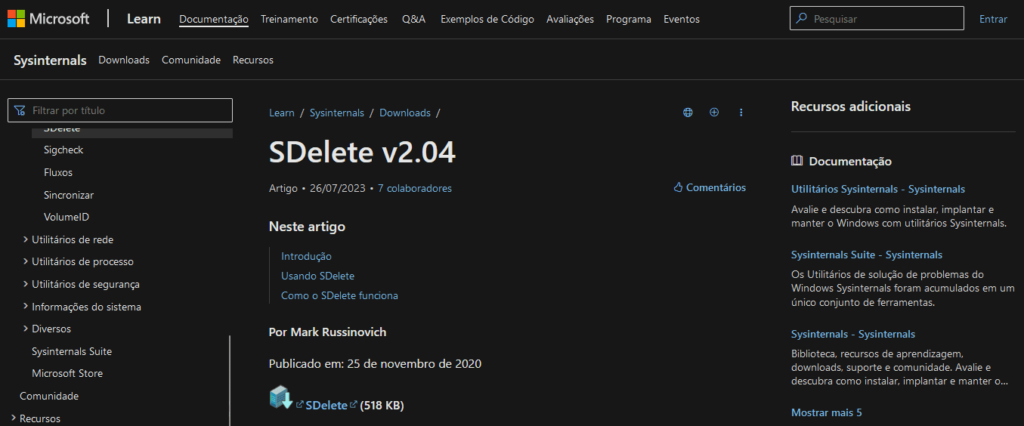
Task: Click external link icon before SDelete
Action: click(x=300, y=405)
